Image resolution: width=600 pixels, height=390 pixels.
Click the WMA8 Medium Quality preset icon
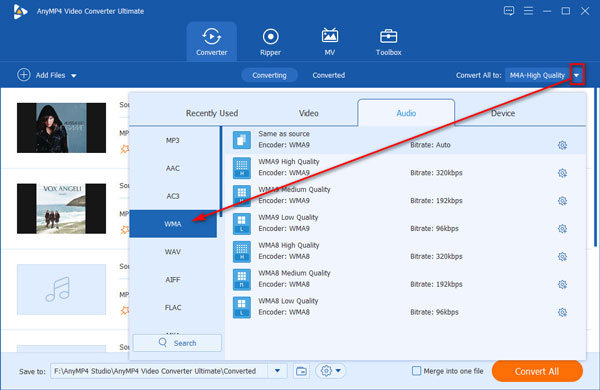[x=242, y=279]
